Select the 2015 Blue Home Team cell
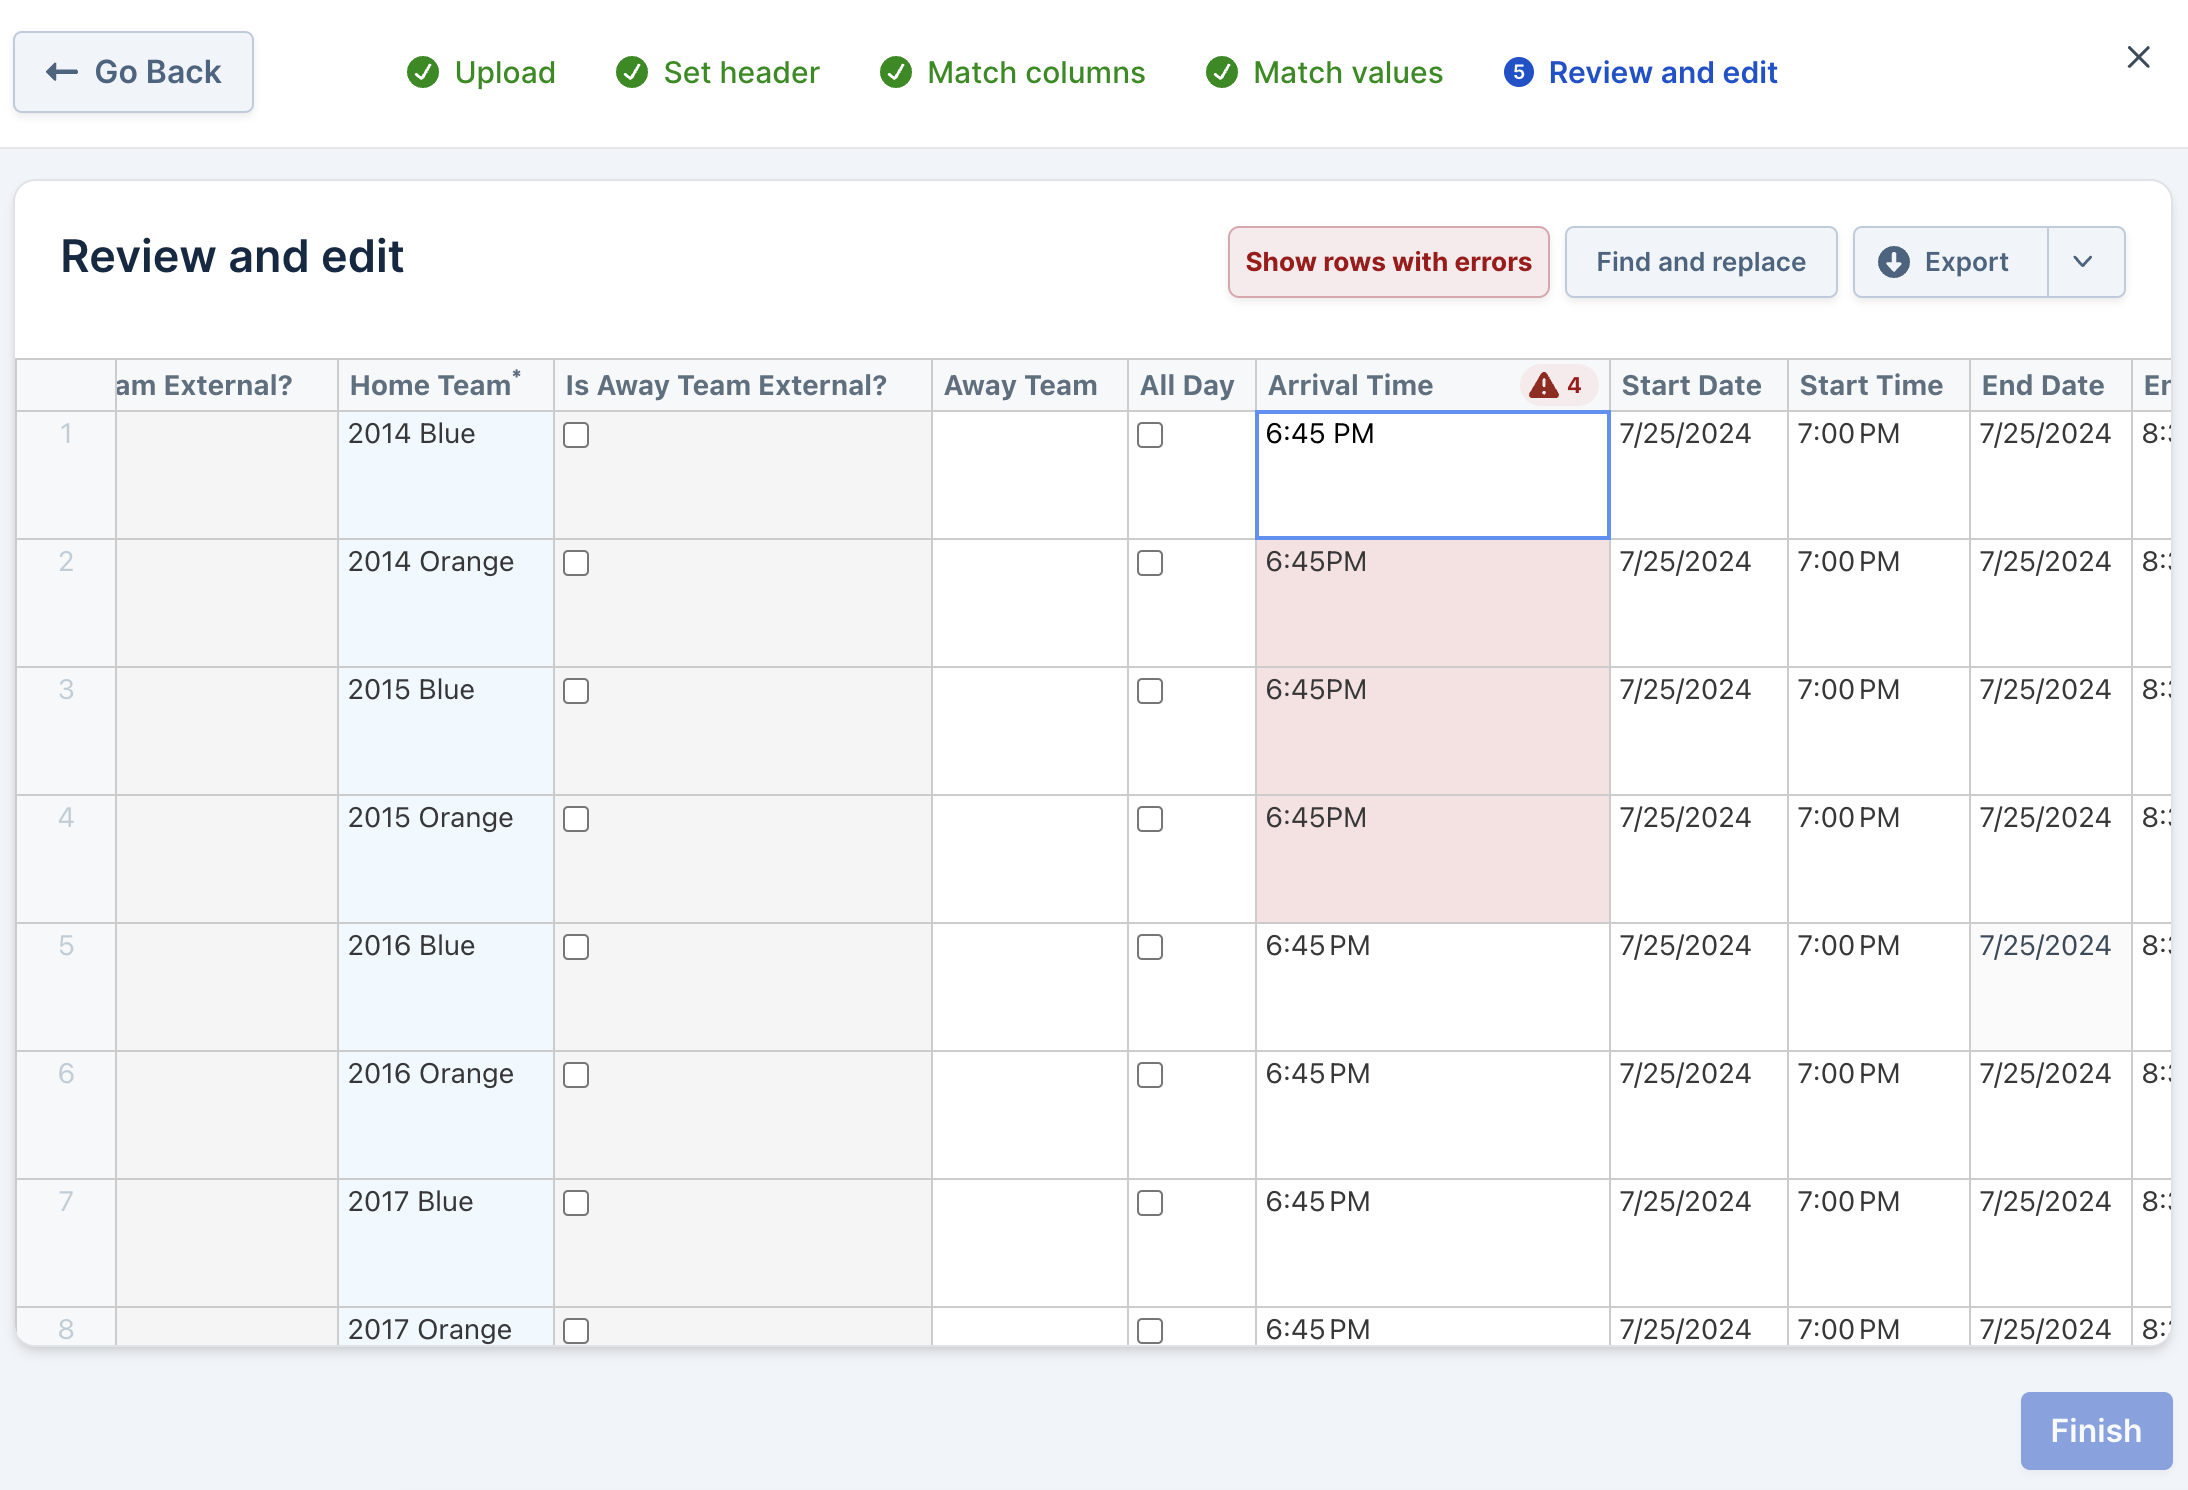Viewport: 2188px width, 1490px height. [x=445, y=731]
